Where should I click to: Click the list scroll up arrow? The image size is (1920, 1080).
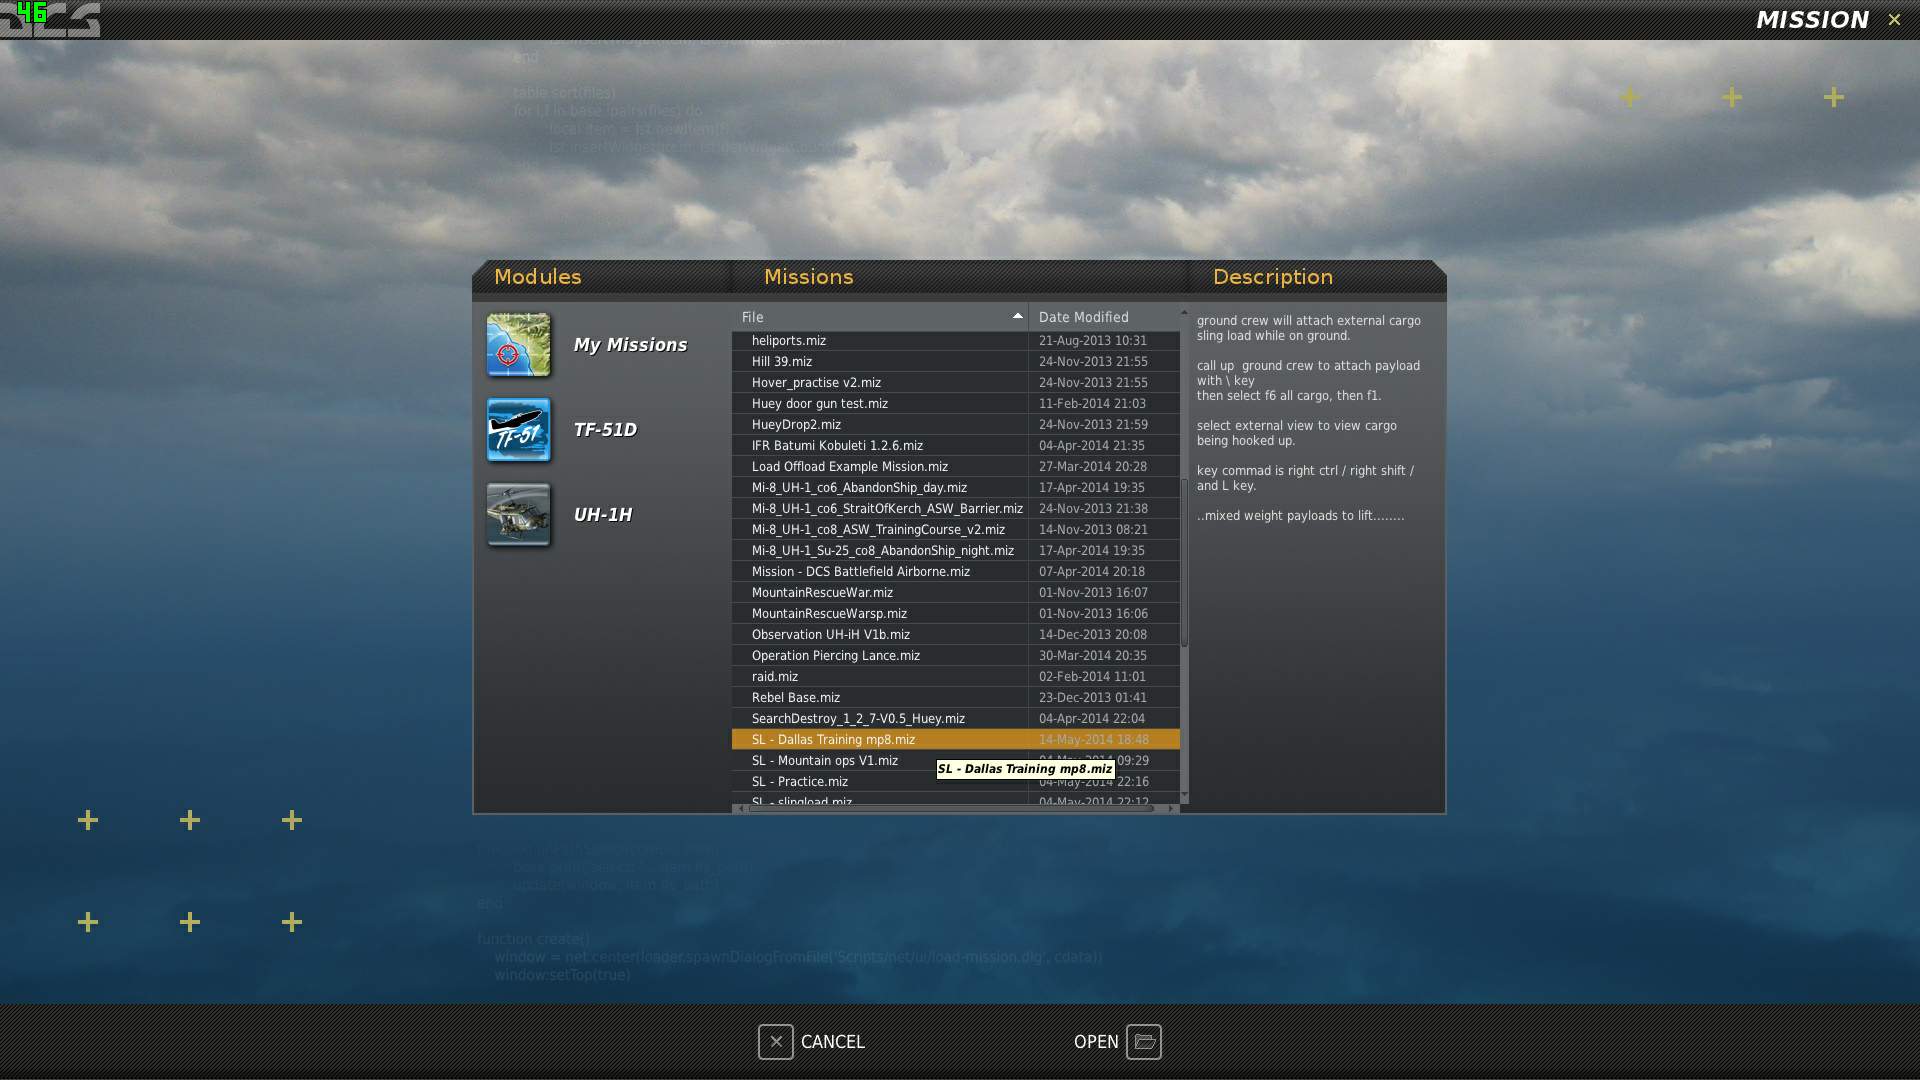coord(1184,313)
